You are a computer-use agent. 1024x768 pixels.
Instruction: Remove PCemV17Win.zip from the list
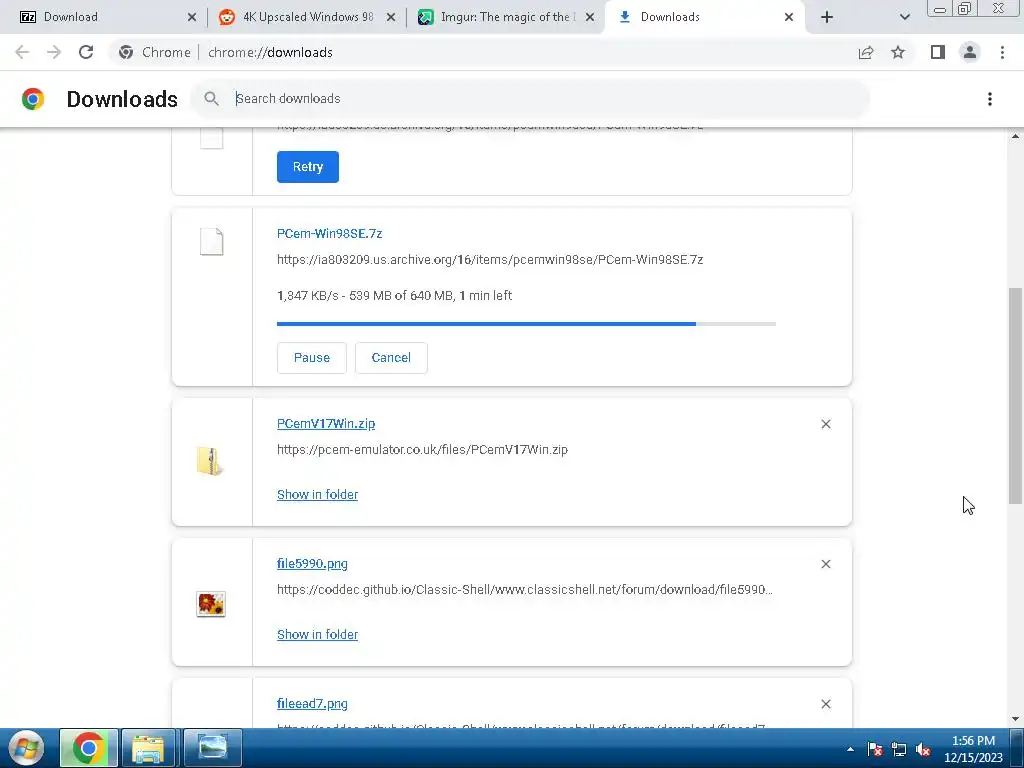825,424
